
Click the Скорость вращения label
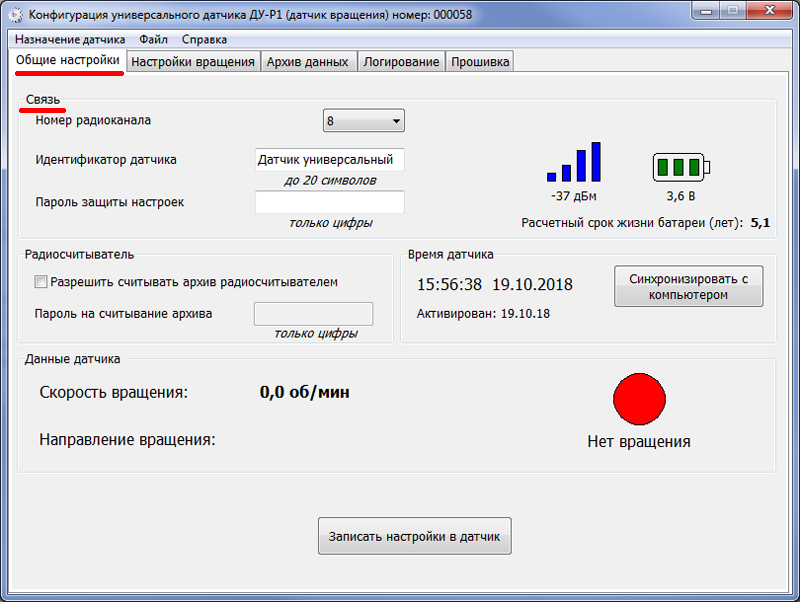(114, 392)
